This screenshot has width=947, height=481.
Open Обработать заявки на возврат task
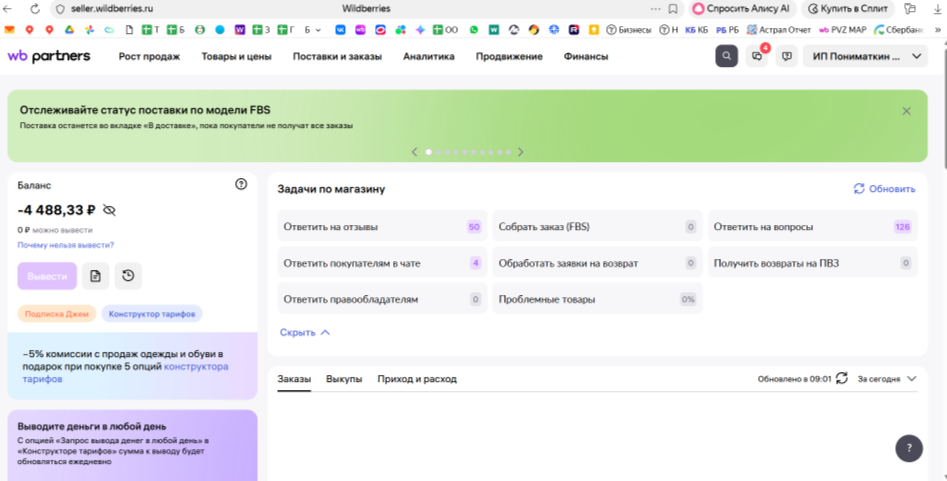597,263
